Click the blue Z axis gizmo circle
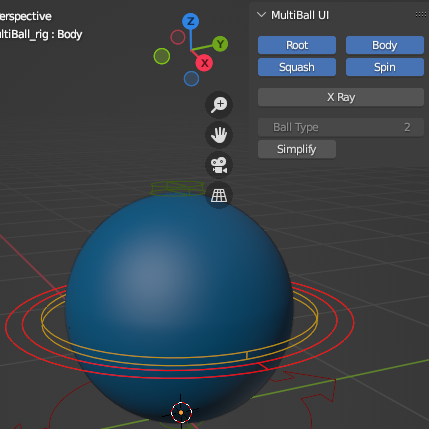 pos(191,21)
